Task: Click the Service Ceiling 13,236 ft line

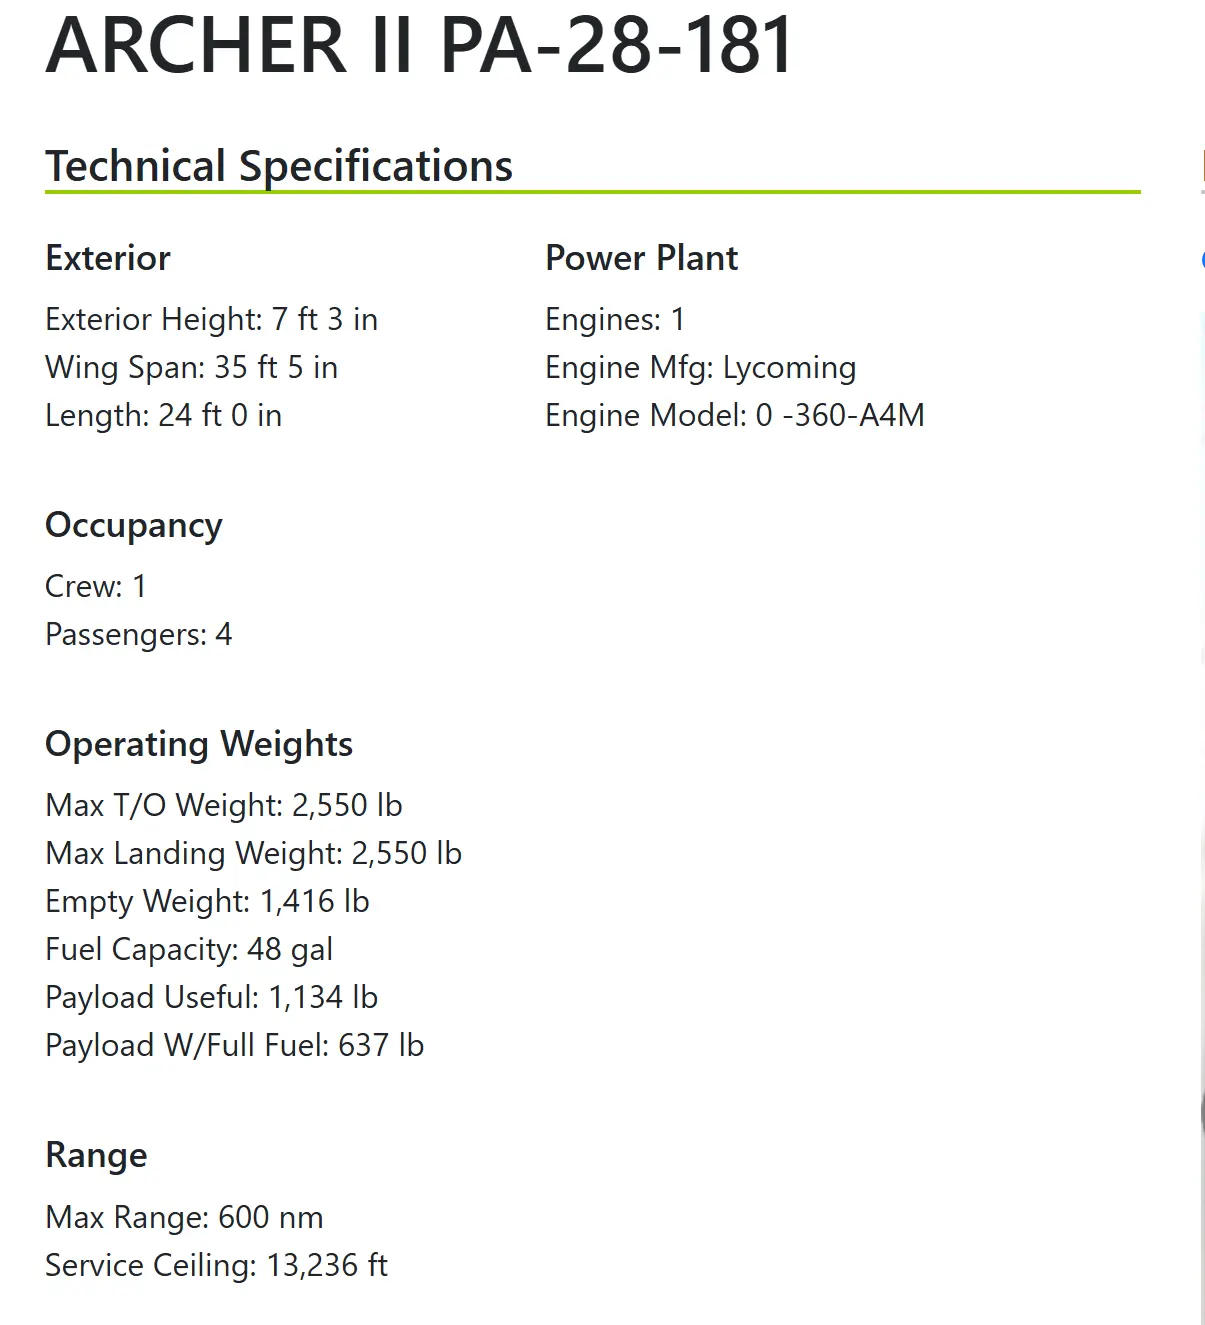Action: 216,1265
